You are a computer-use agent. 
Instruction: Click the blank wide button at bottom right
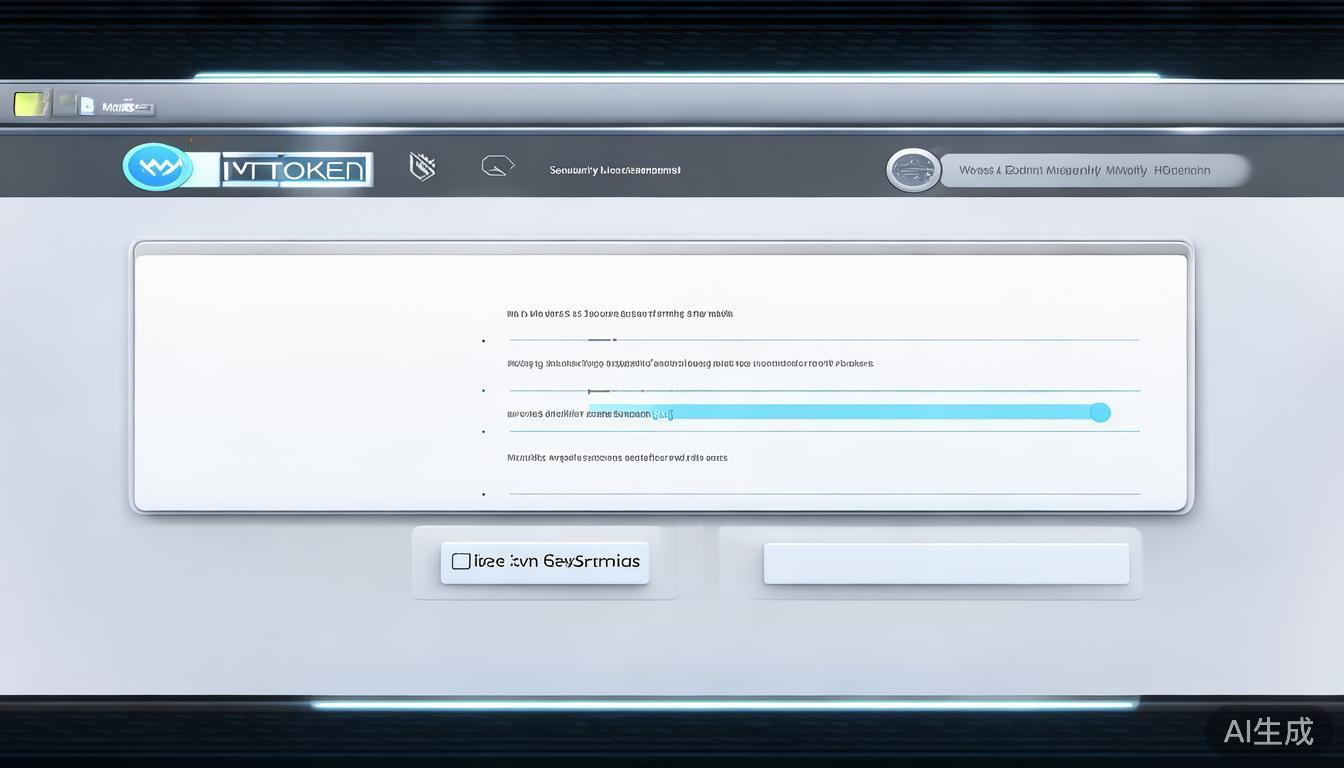(x=945, y=564)
